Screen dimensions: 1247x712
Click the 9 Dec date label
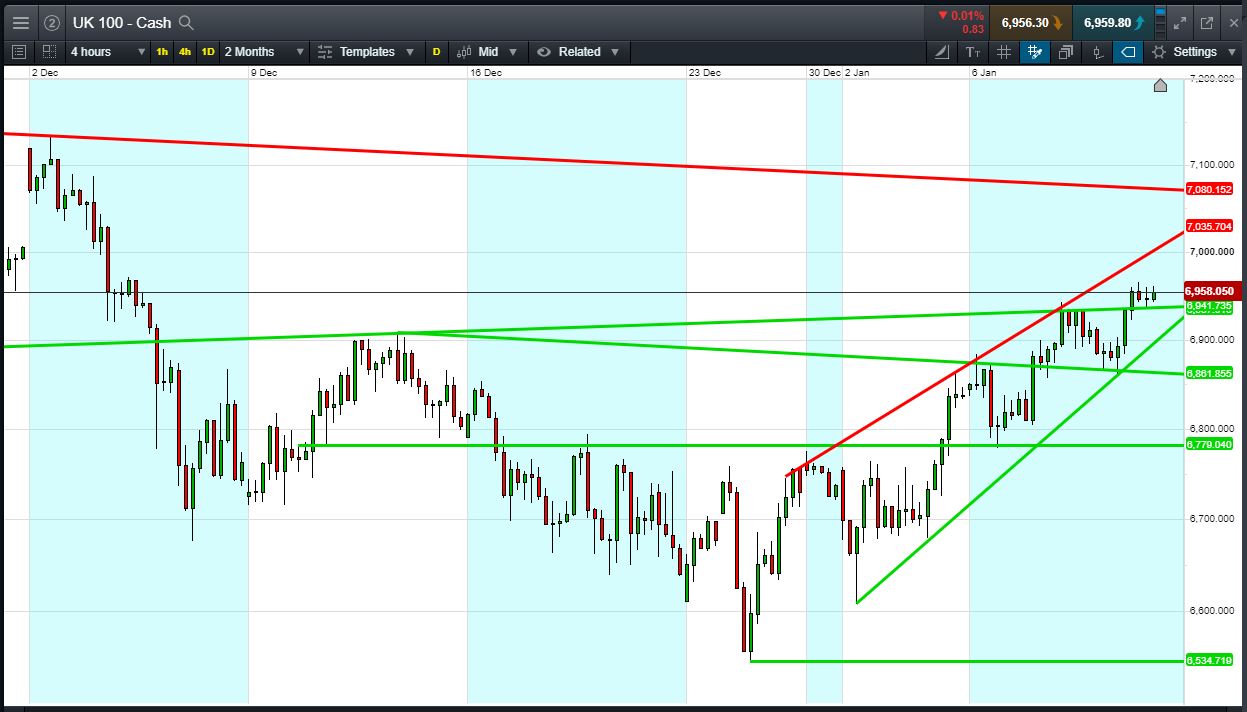coord(264,73)
